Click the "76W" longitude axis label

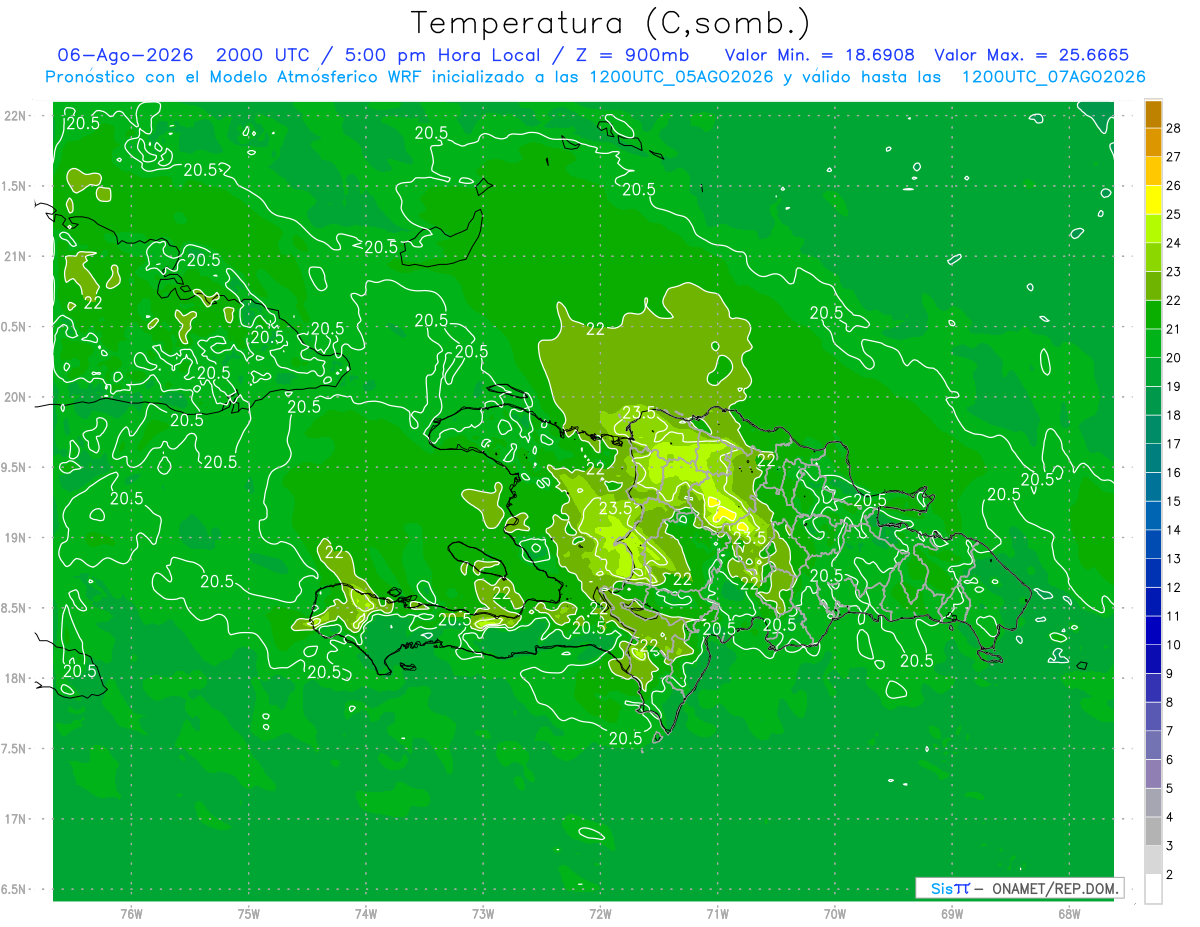click(131, 914)
